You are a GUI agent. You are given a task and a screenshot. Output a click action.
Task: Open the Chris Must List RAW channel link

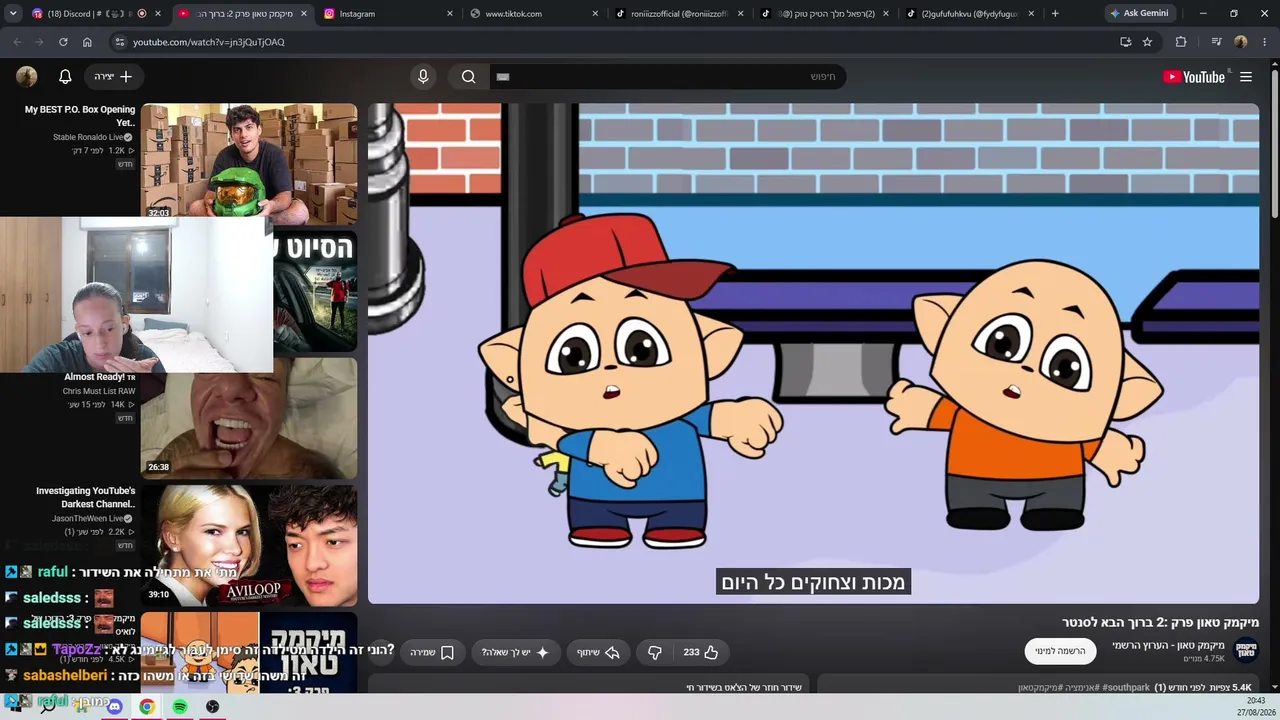pyautogui.click(x=99, y=391)
